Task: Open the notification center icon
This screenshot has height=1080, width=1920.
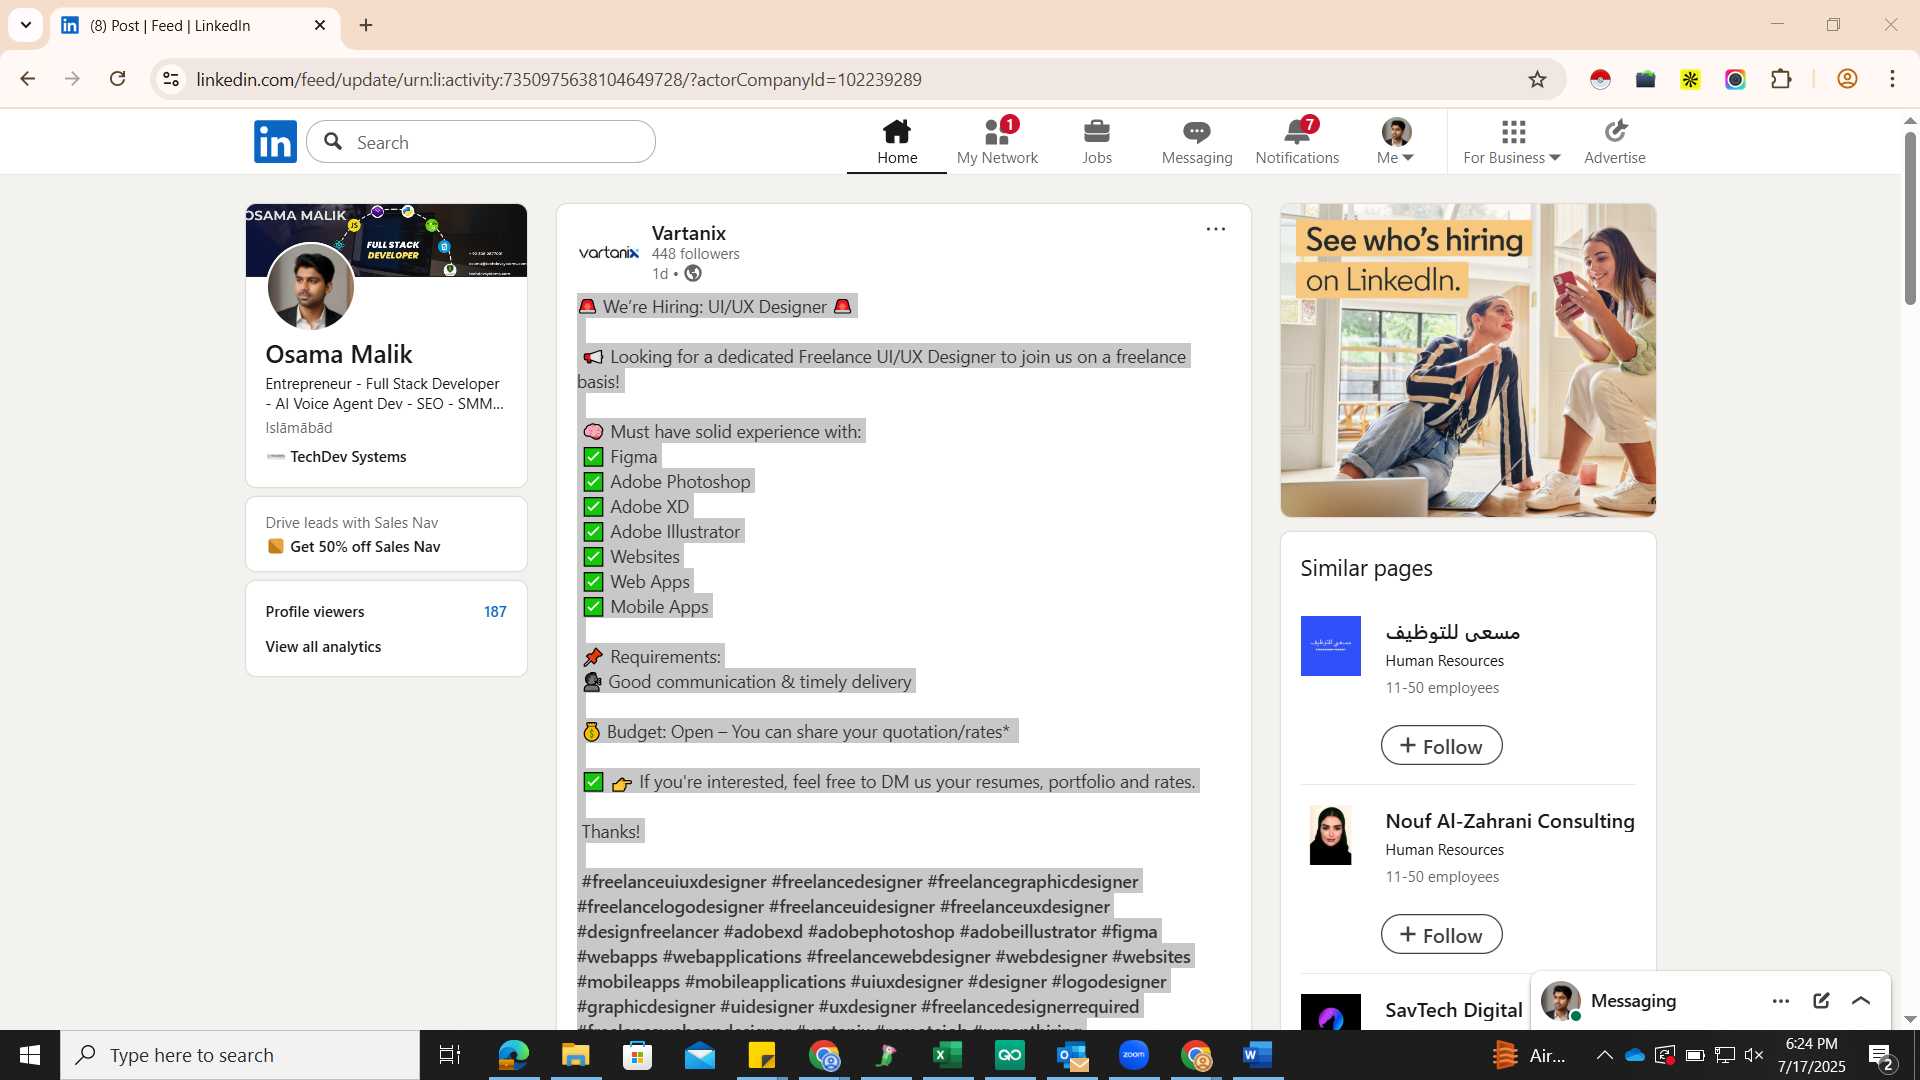Action: click(x=1880, y=1055)
